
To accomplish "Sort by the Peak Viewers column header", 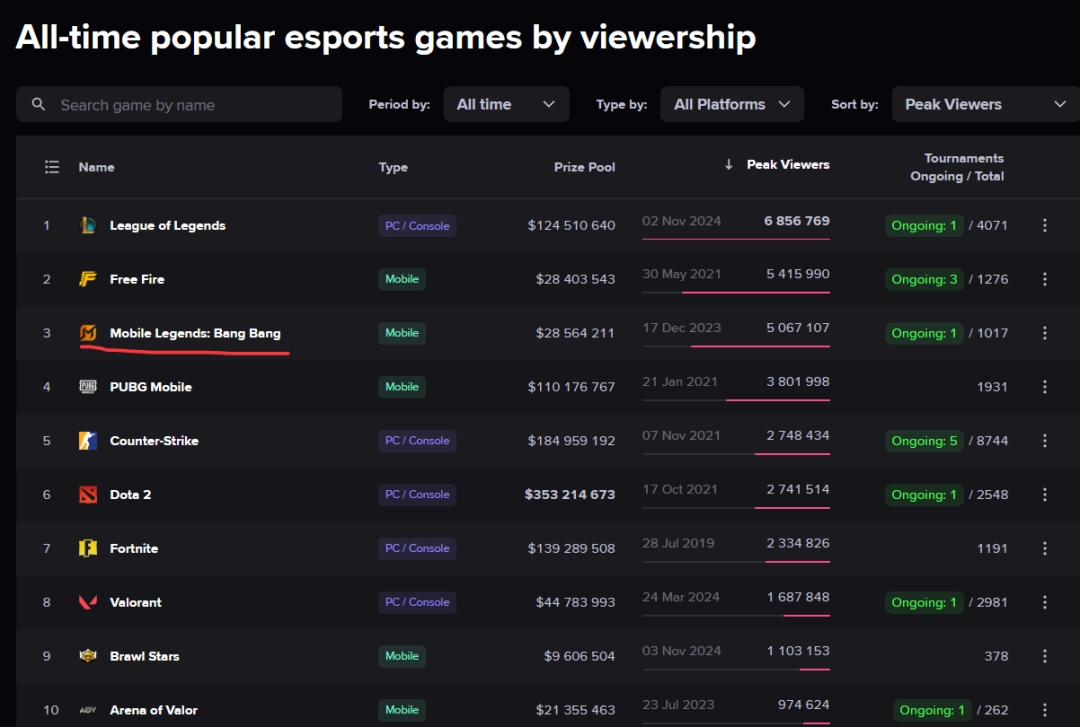I will [787, 165].
